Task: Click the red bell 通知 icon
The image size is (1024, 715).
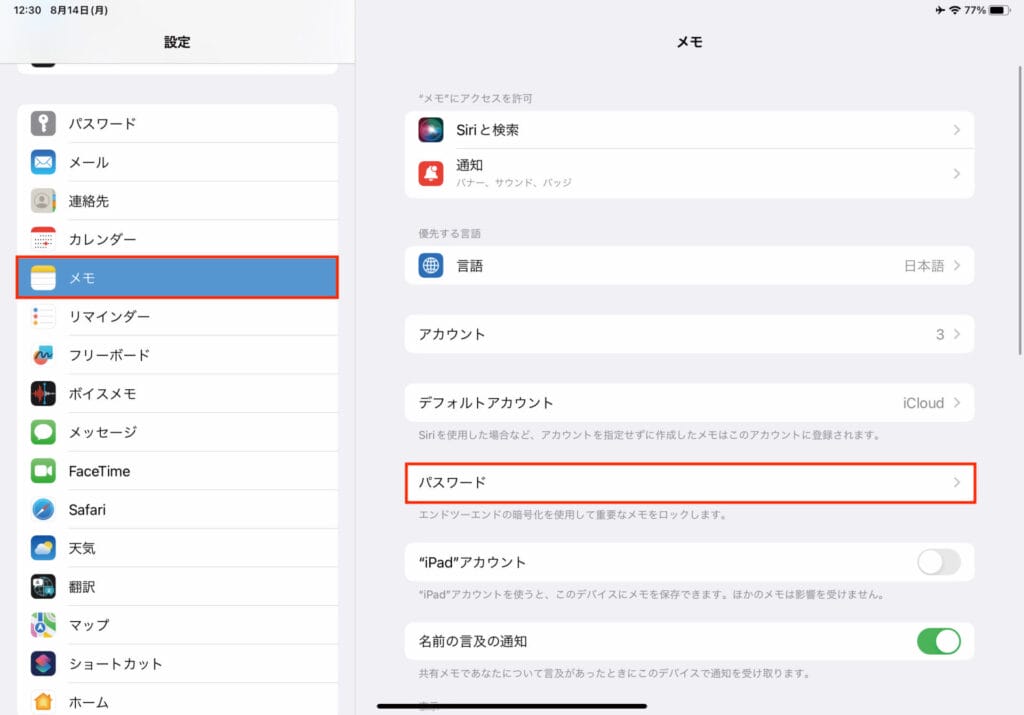Action: click(x=431, y=173)
